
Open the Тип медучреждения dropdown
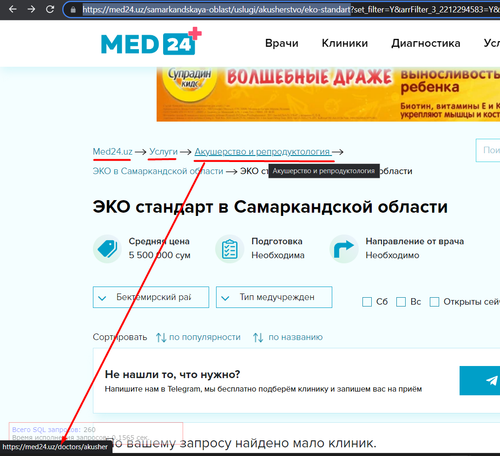tap(274, 297)
